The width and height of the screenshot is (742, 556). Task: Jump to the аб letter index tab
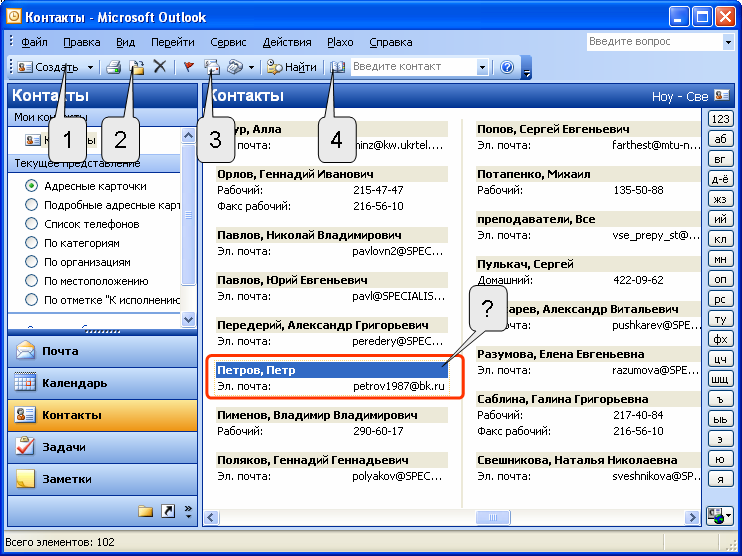[720, 139]
